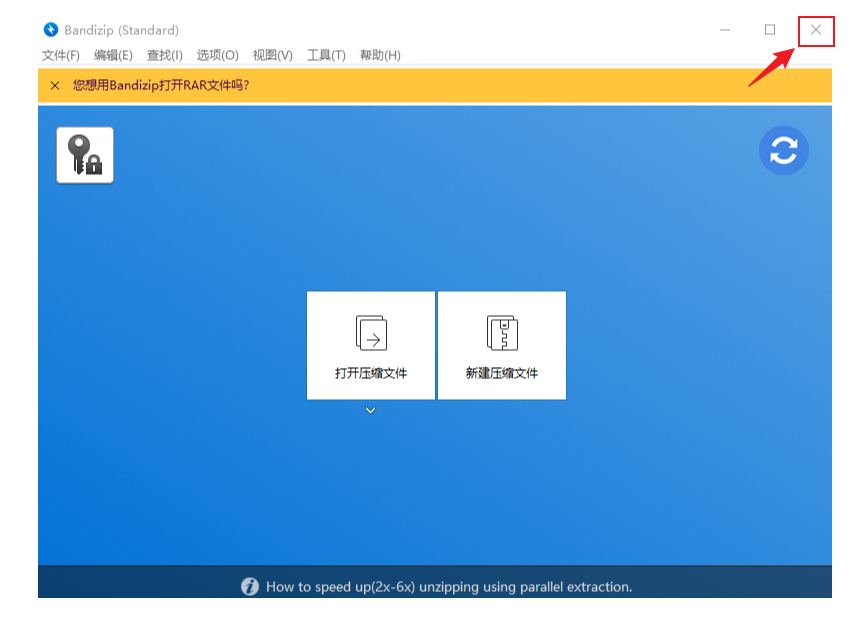856x621 pixels.
Task: Open the 查找(I) menu
Action: tap(165, 55)
